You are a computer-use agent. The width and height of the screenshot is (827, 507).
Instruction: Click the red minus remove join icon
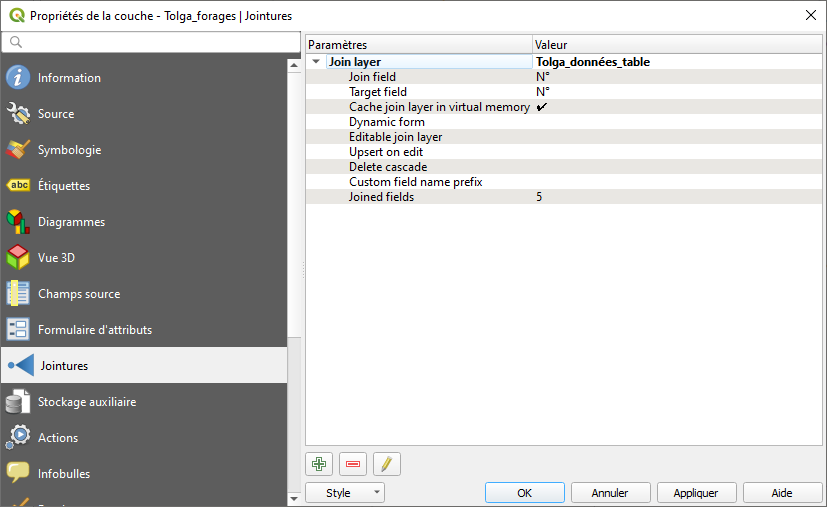click(x=353, y=464)
